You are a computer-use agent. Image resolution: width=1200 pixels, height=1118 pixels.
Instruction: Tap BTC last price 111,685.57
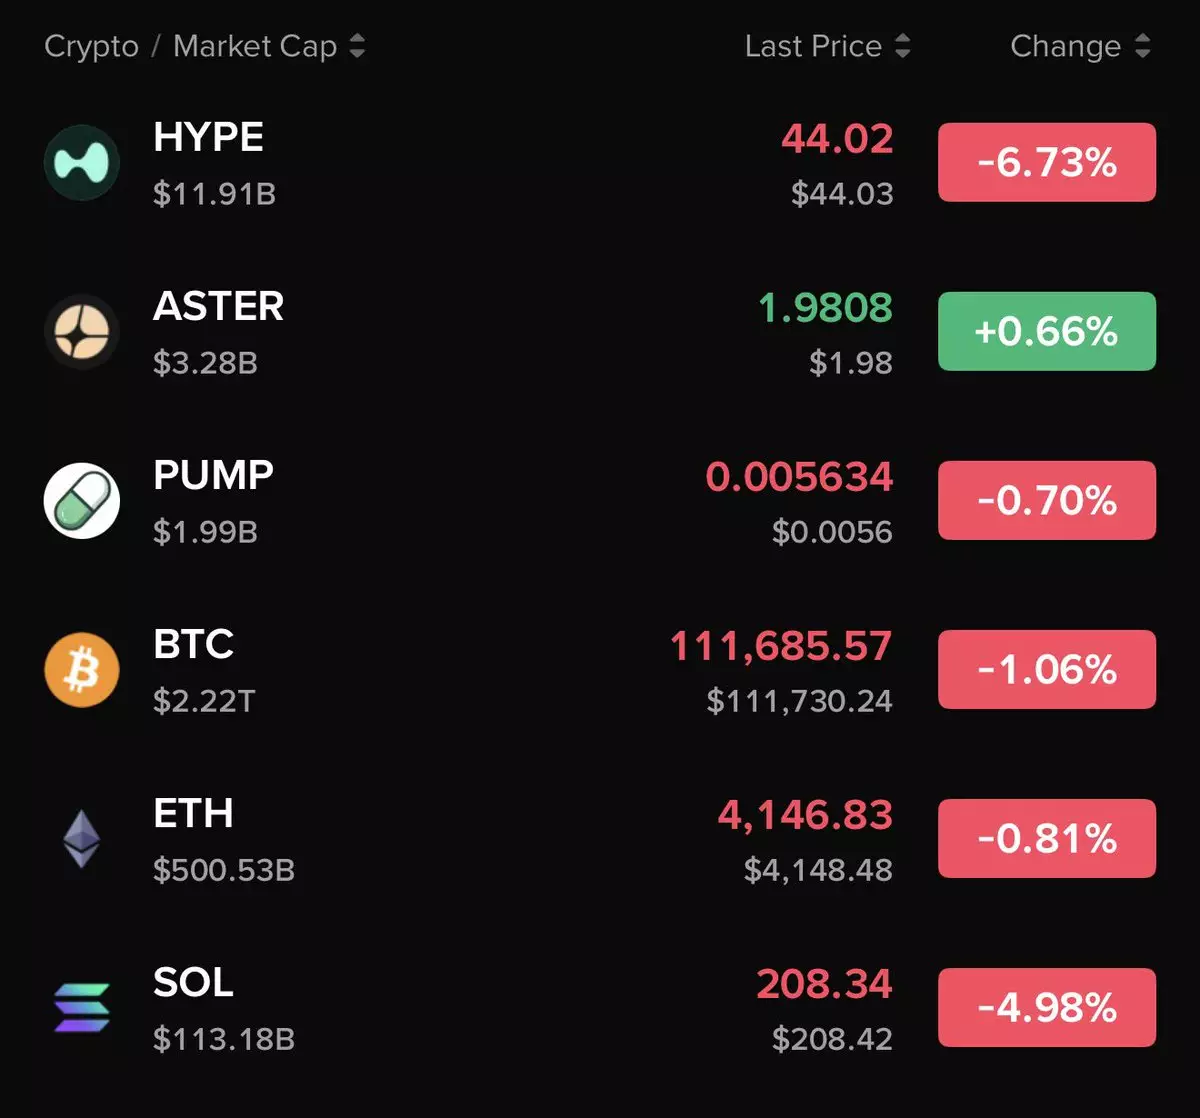(781, 646)
